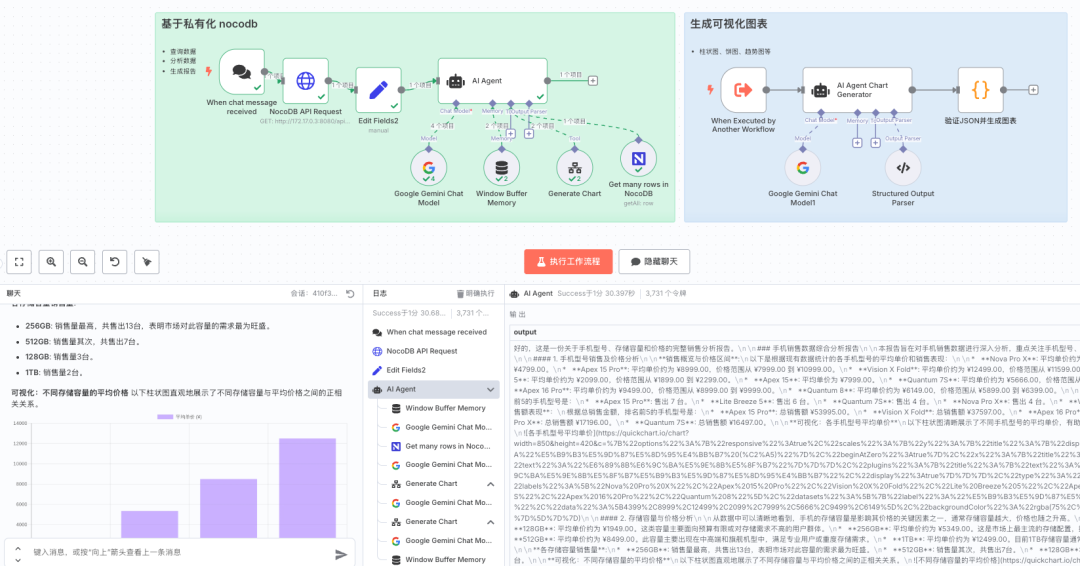
Task: Send the chat message with arrow icon
Action: point(341,554)
